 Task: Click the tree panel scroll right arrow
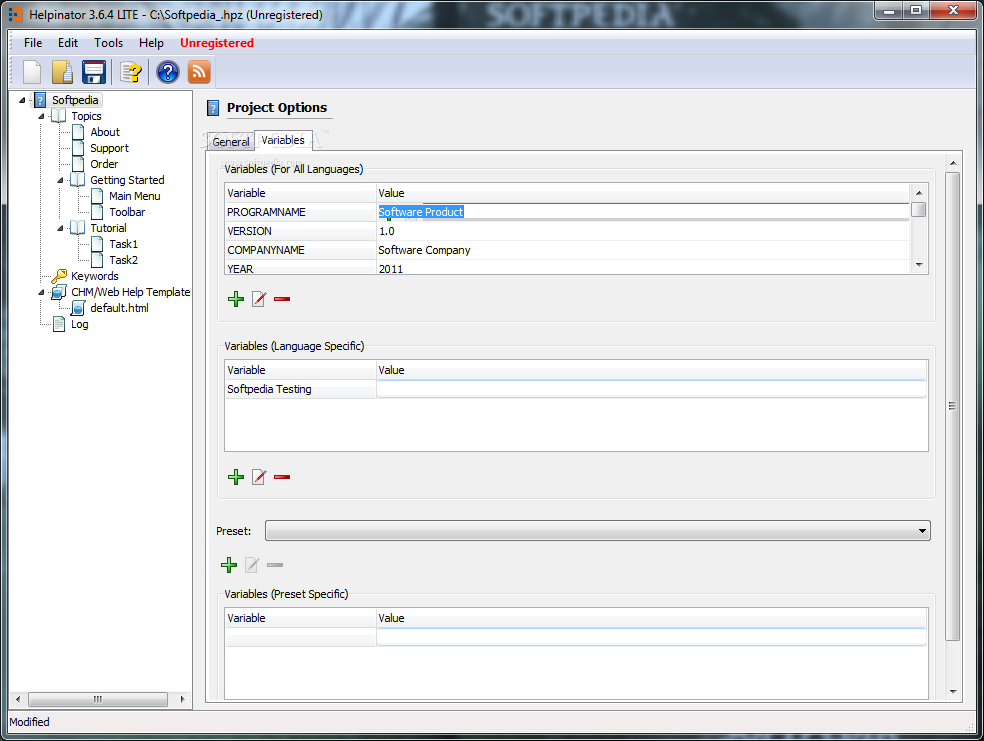[183, 699]
